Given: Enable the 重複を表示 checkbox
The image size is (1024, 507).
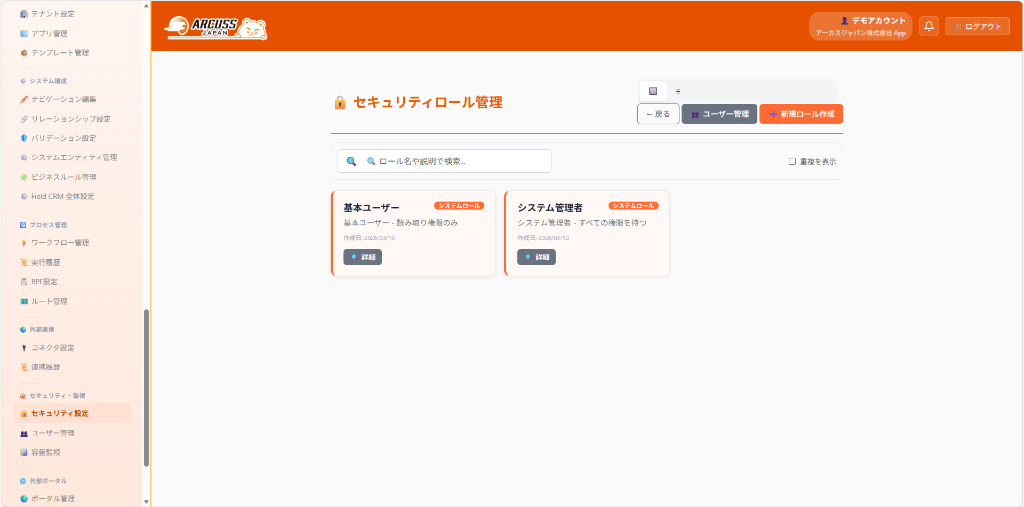Looking at the screenshot, I should coord(792,161).
